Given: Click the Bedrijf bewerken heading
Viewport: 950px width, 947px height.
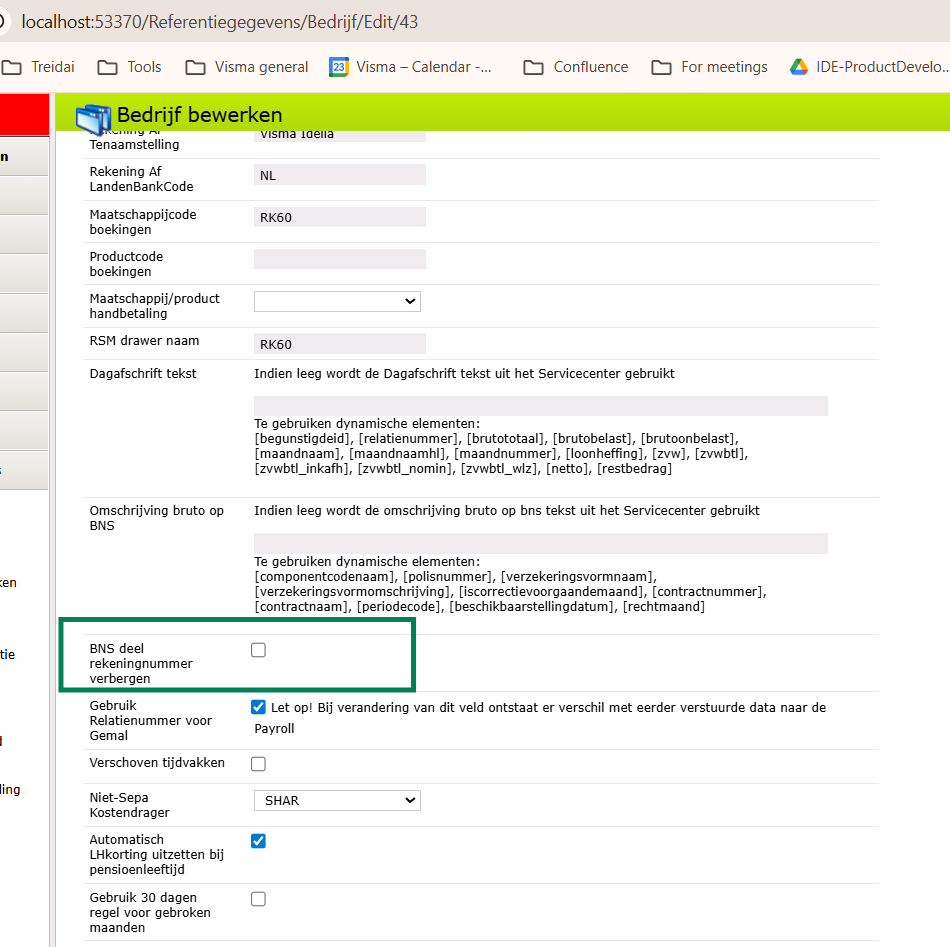Looking at the screenshot, I should [x=199, y=115].
